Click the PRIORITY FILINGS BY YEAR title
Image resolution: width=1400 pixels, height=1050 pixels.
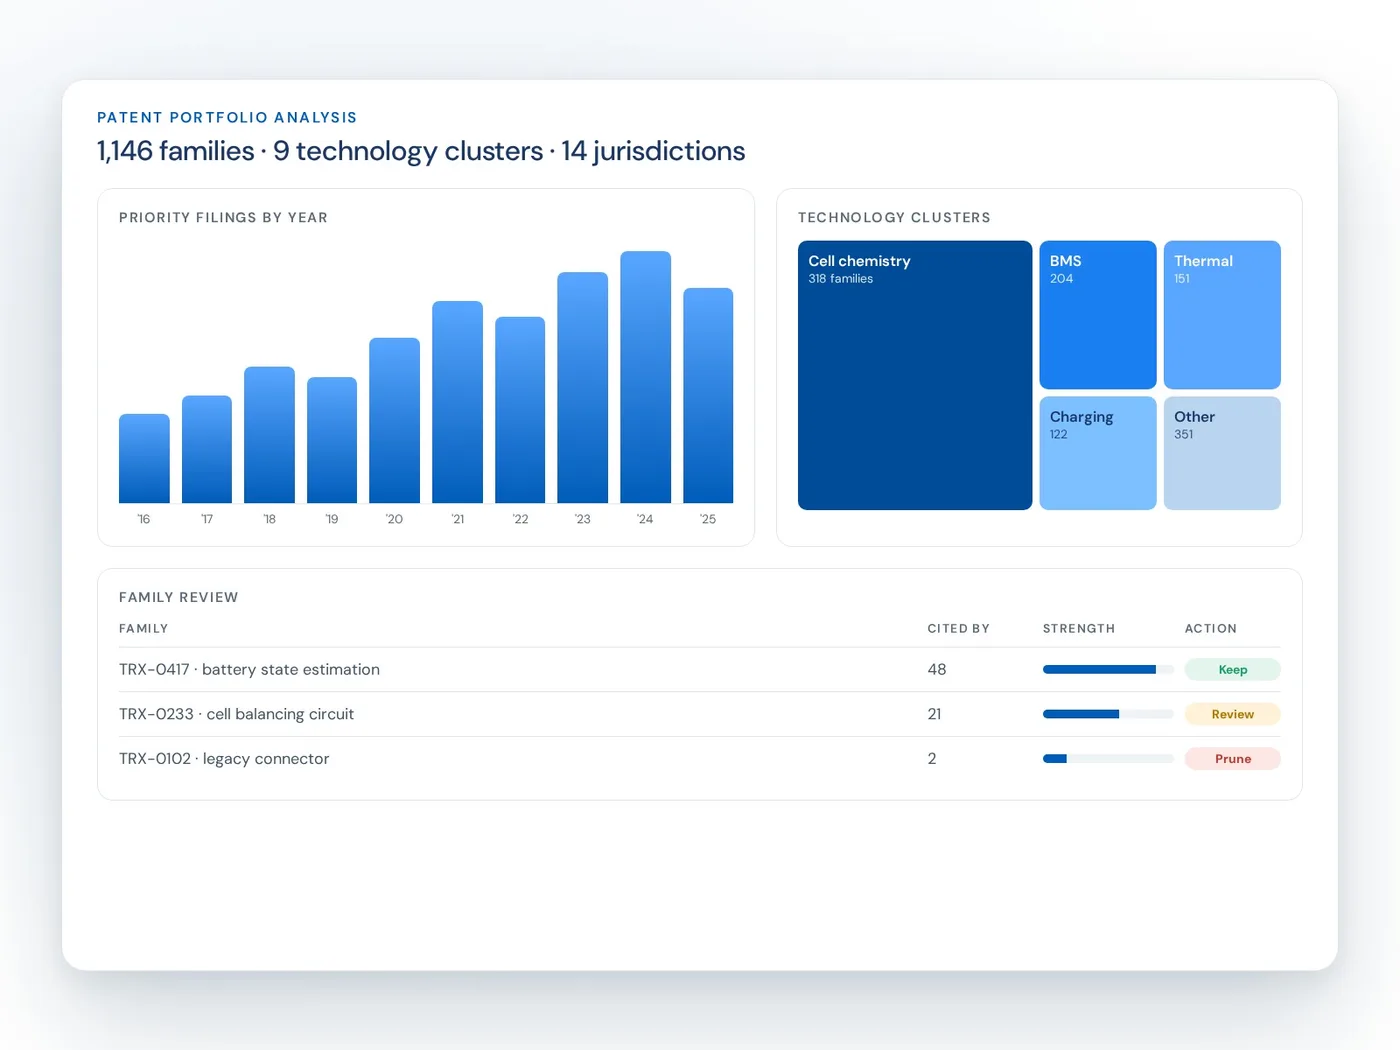223,218
